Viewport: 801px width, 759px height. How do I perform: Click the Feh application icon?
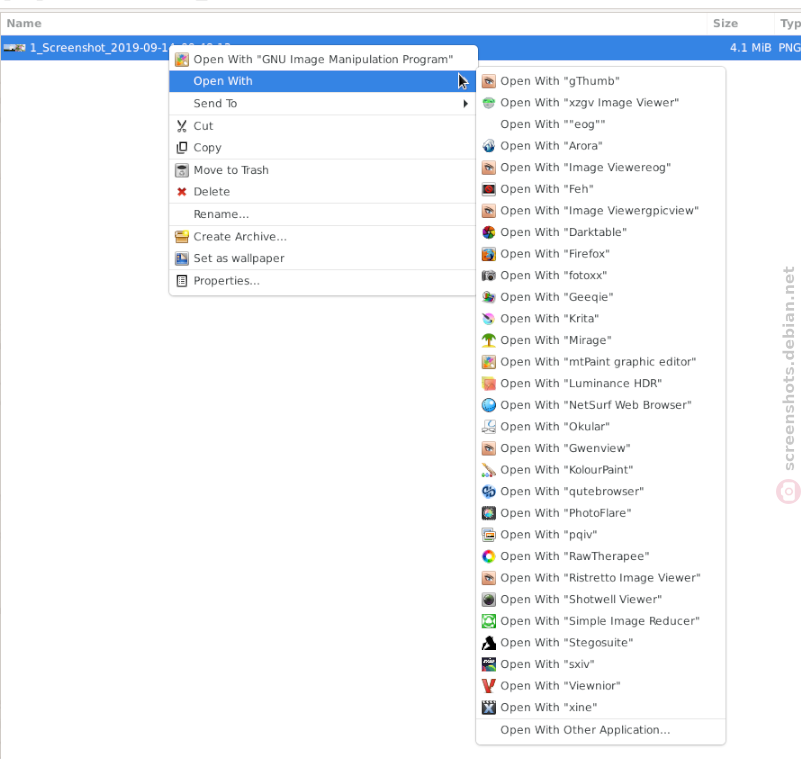click(488, 189)
